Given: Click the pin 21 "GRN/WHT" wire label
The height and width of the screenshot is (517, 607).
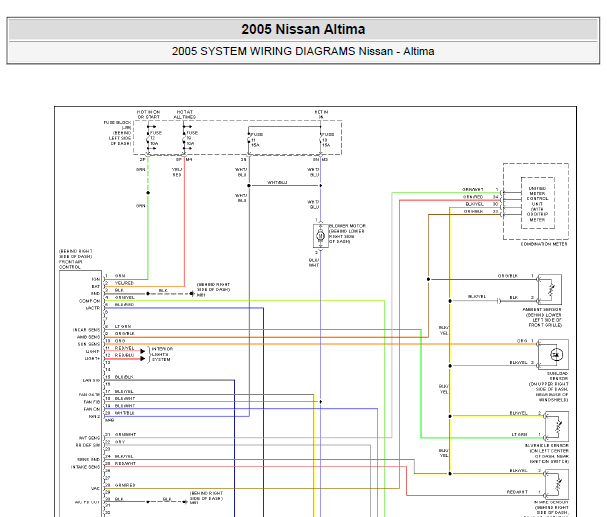Looking at the screenshot, I should (x=125, y=435).
